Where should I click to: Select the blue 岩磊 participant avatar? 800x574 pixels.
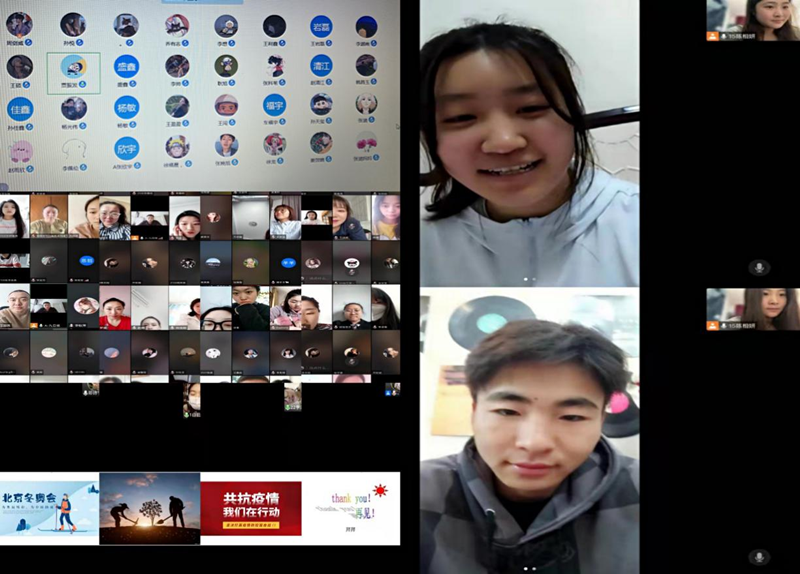(x=320, y=26)
